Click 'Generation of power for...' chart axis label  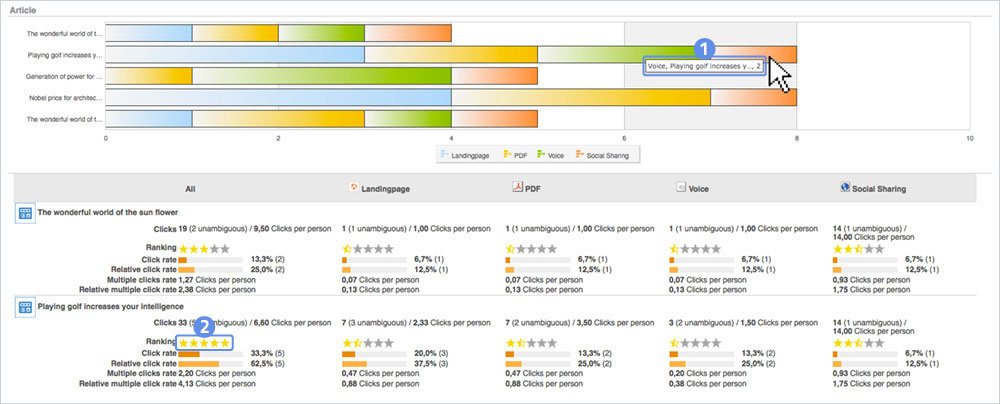click(x=64, y=76)
